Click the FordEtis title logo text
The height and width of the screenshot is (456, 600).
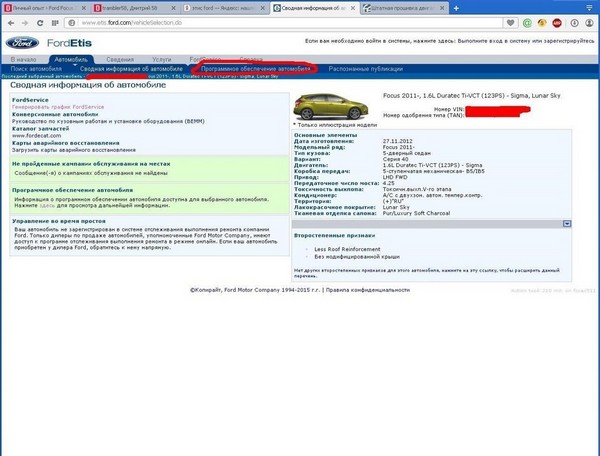tap(69, 43)
